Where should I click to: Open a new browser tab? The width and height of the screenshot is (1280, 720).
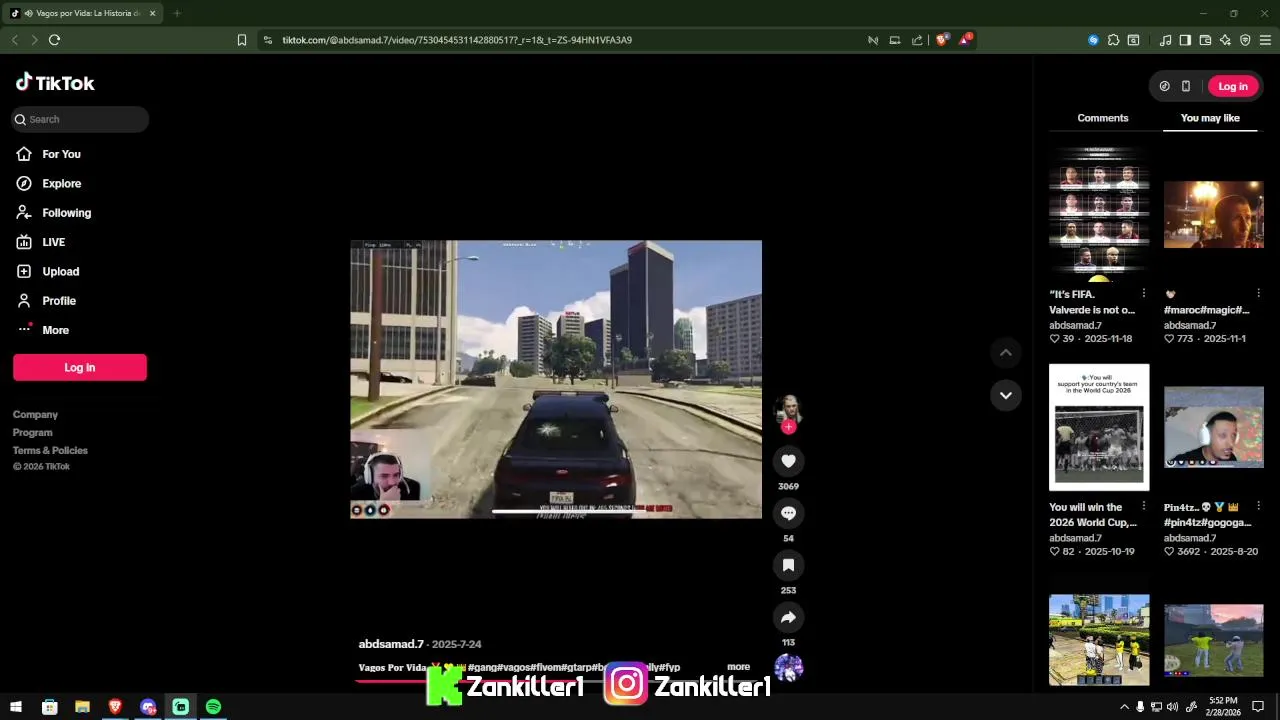(x=177, y=13)
